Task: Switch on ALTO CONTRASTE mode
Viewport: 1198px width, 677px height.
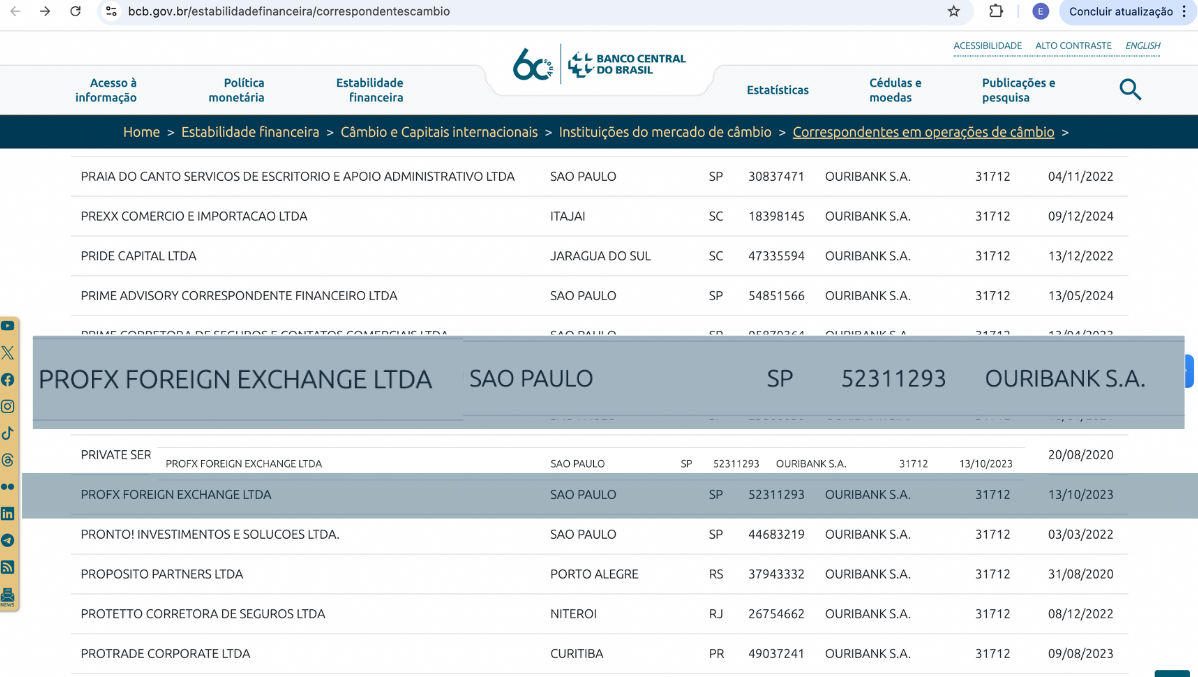Action: click(1073, 46)
